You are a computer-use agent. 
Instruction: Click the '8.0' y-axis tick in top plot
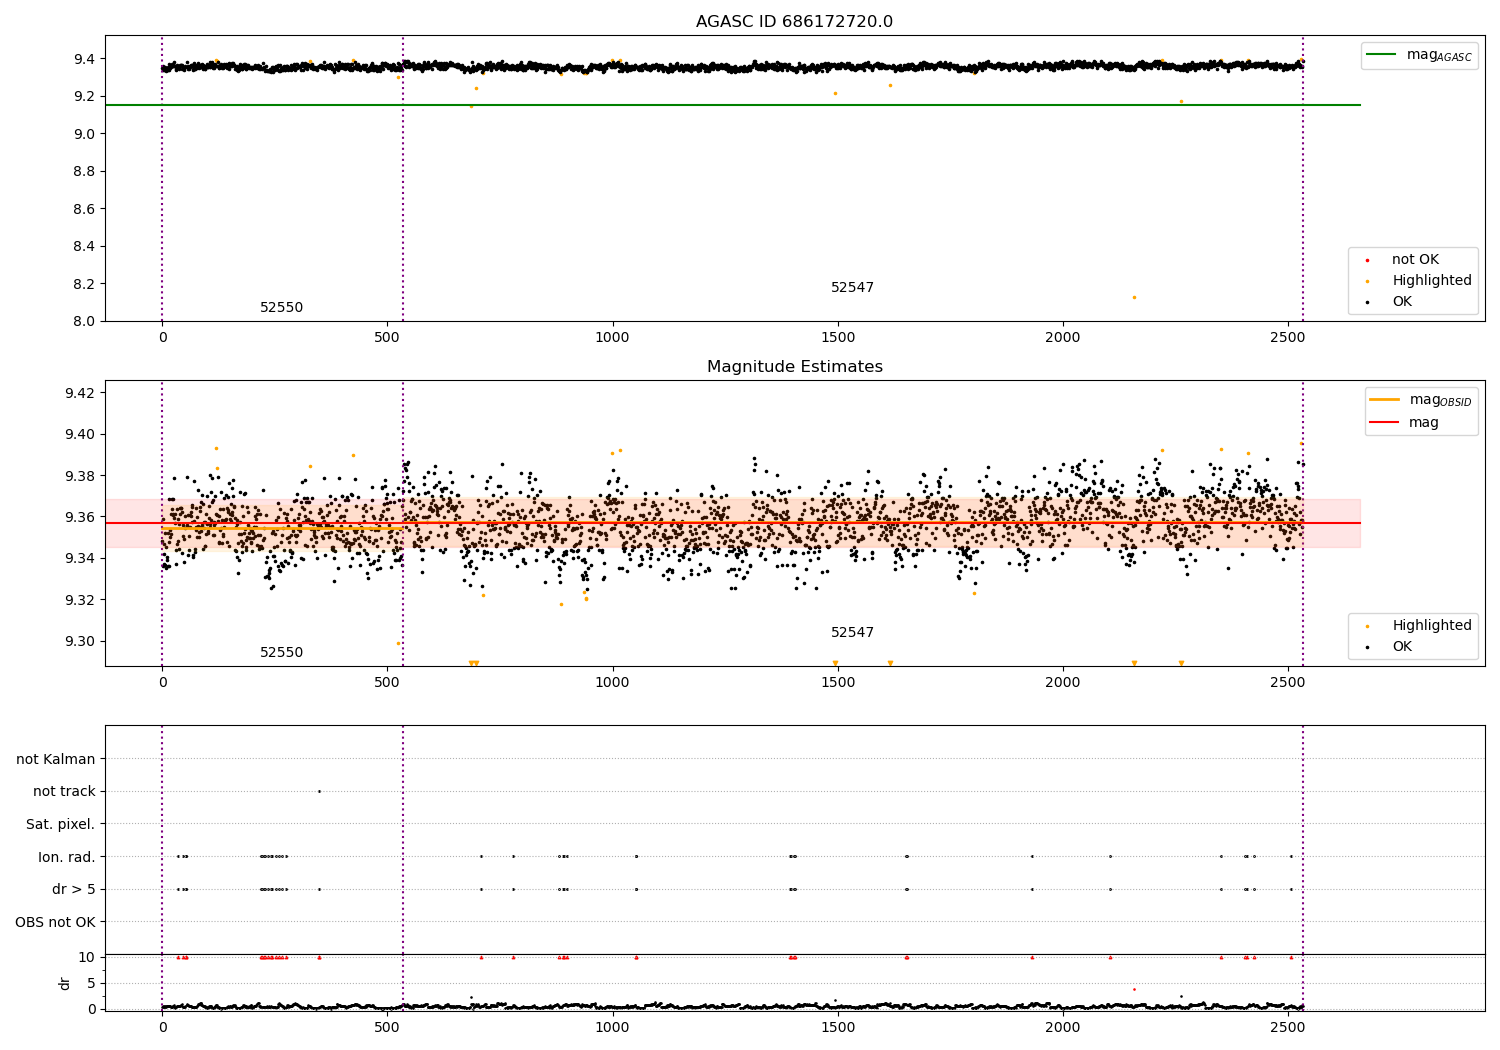[84, 321]
